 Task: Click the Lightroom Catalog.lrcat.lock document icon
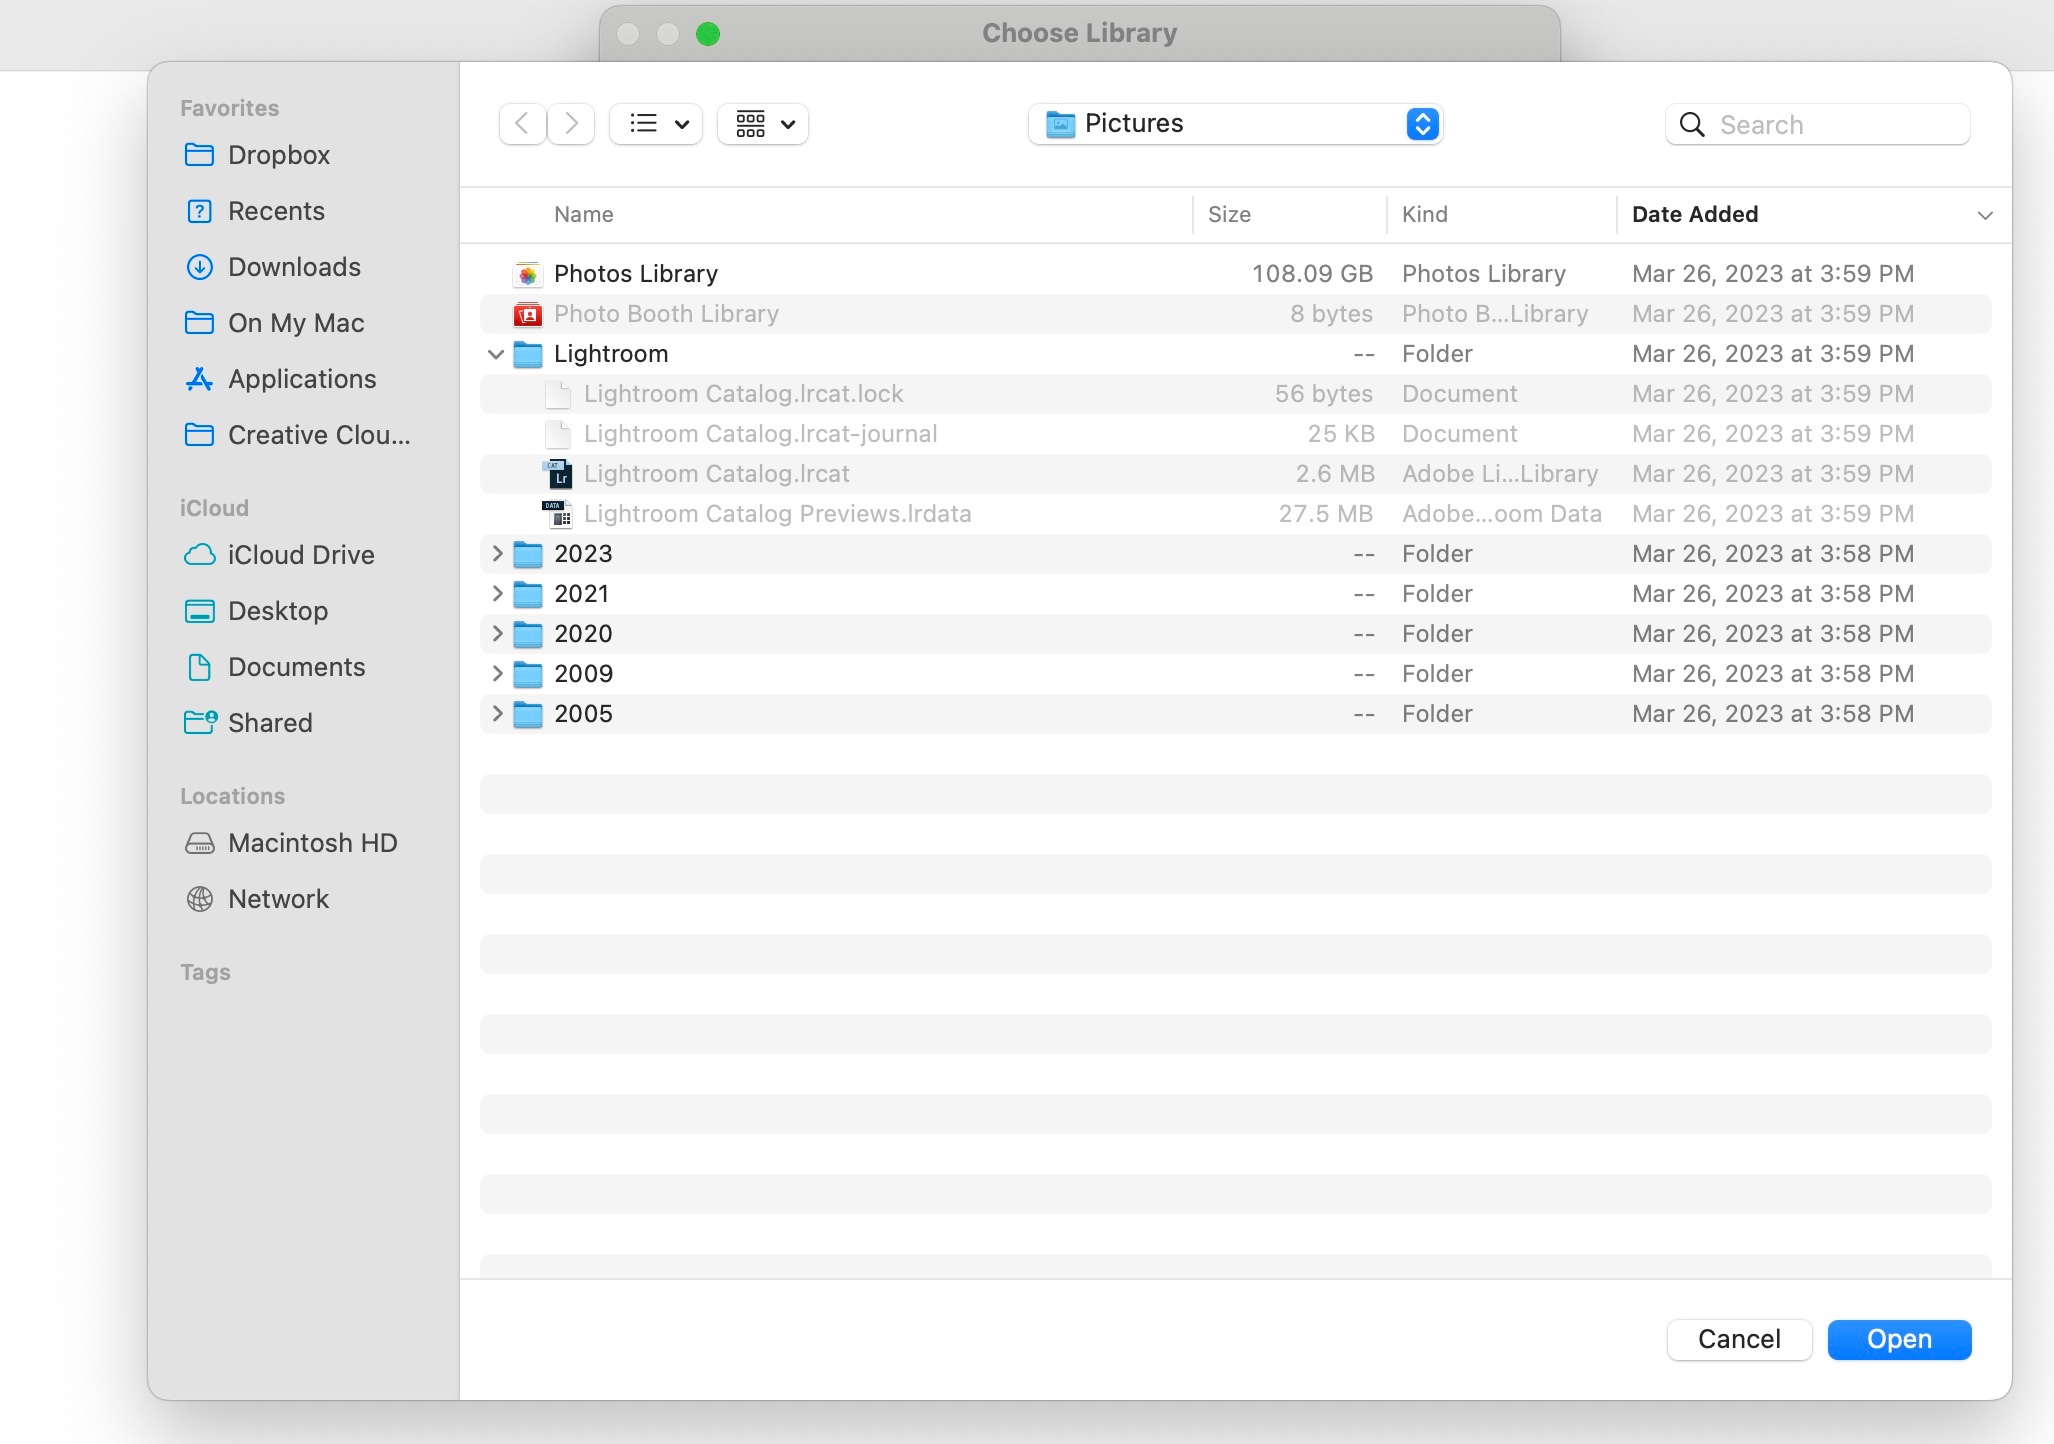pos(557,394)
